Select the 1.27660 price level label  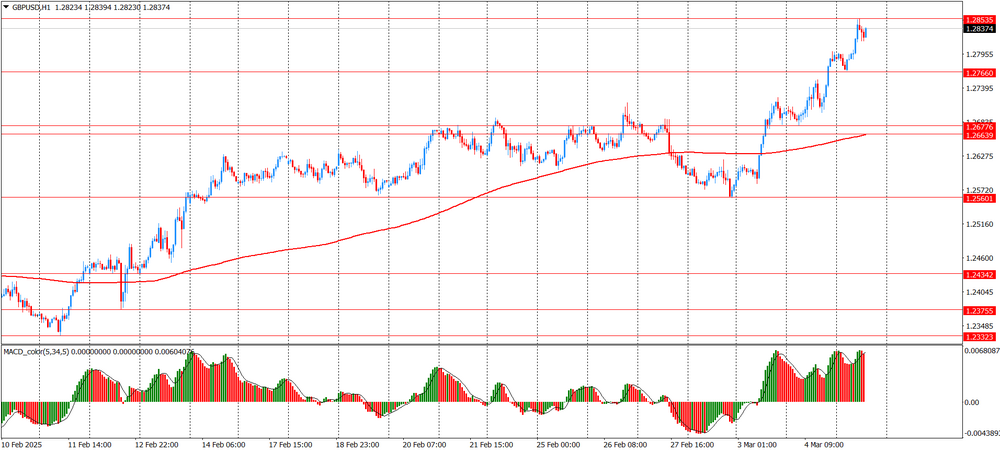[x=979, y=73]
